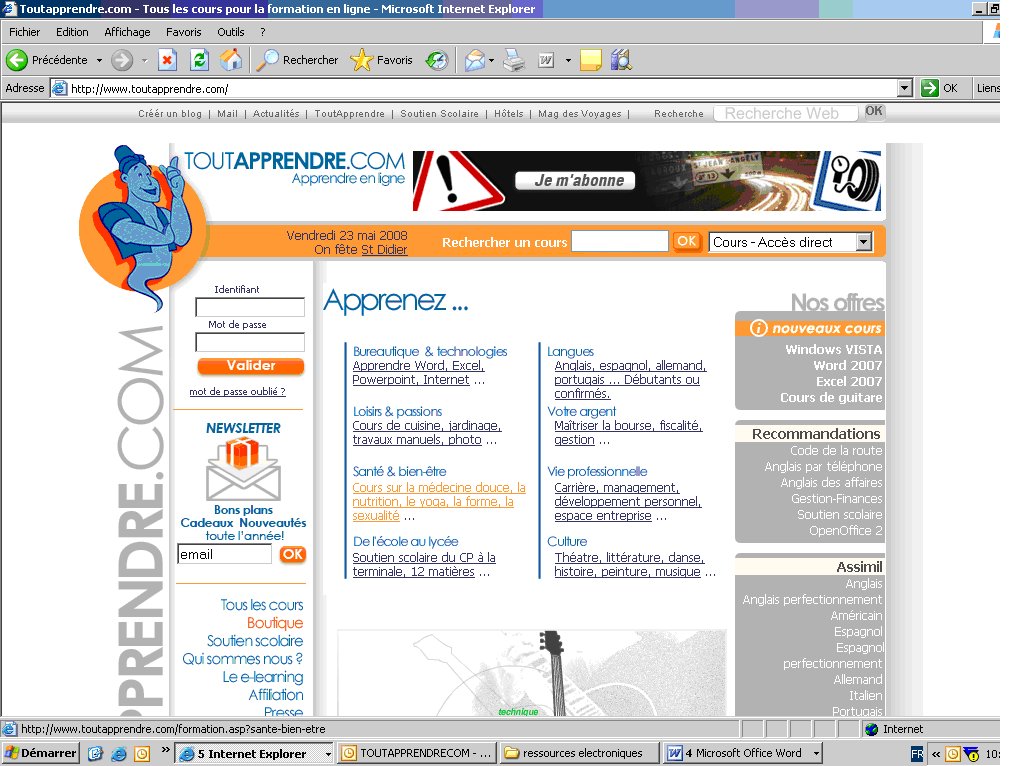Click OK beside Recherche Web box
The width and height of the screenshot is (1024, 766).
874,111
